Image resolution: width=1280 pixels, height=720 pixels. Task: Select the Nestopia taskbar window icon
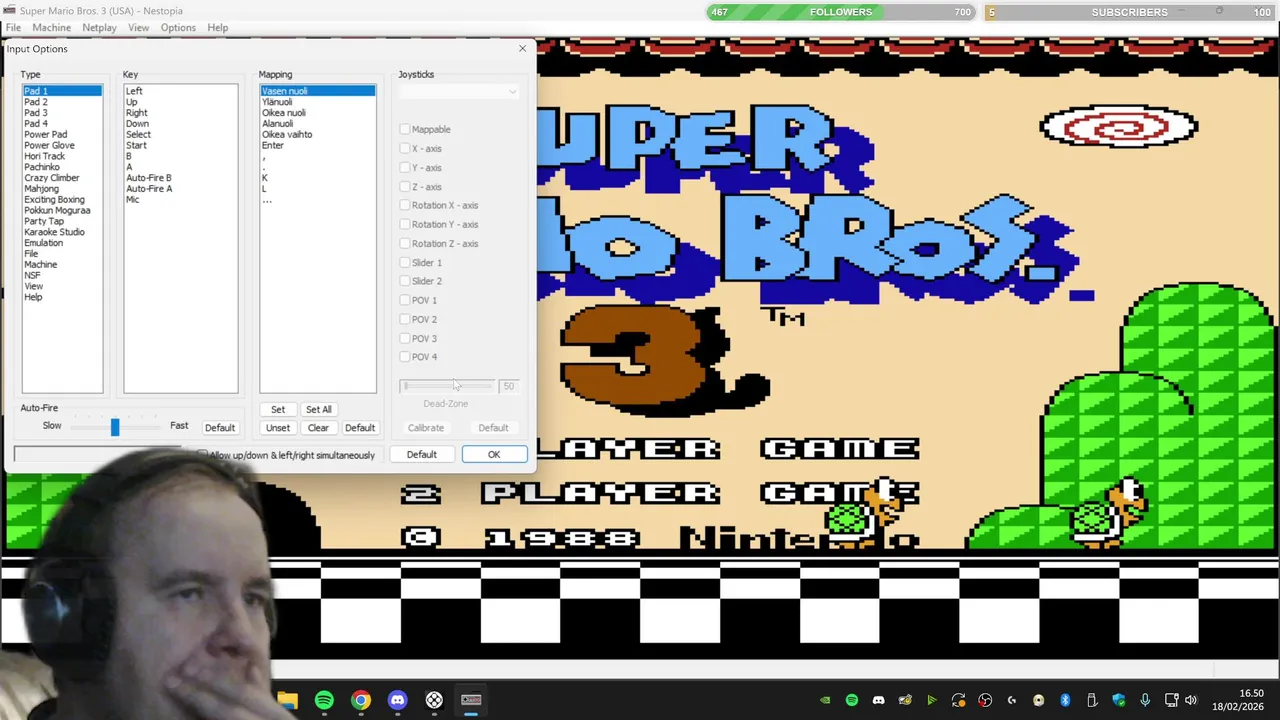pos(471,700)
